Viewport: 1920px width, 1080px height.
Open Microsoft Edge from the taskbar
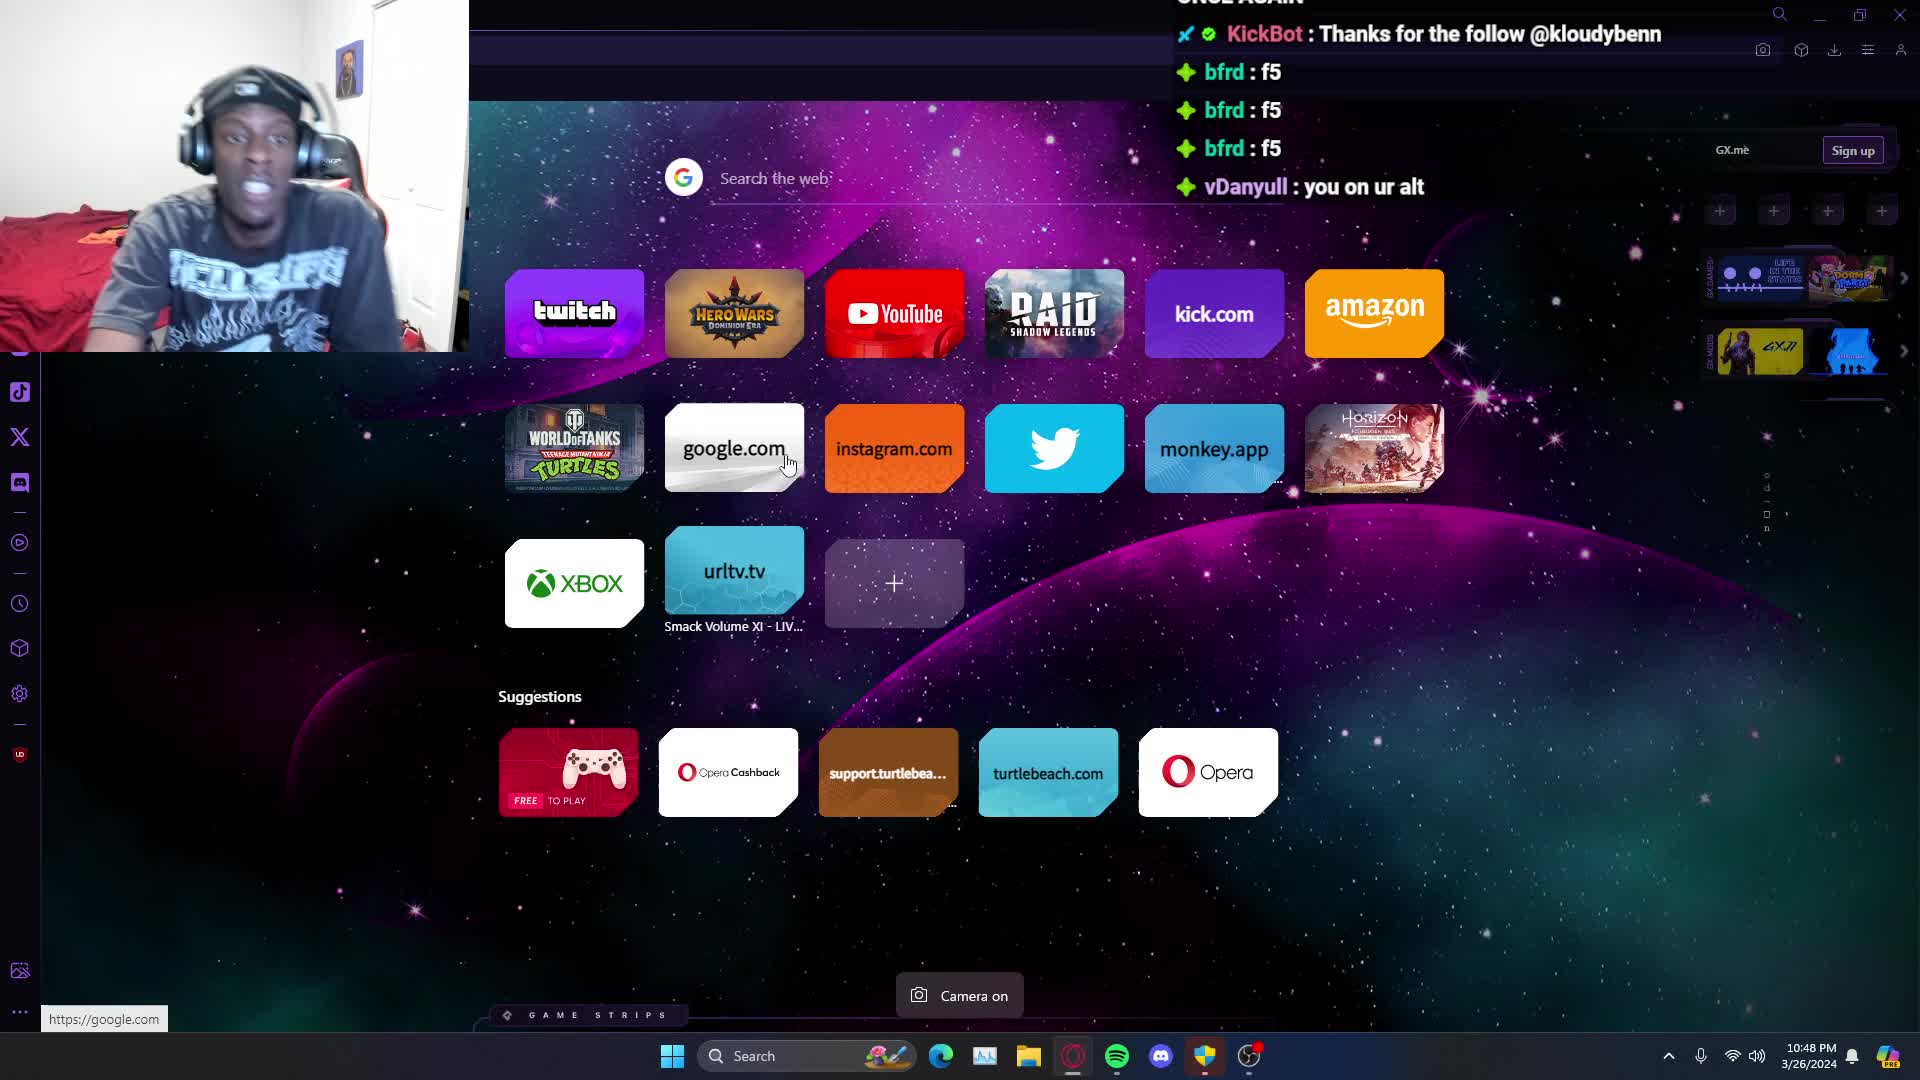click(x=941, y=1056)
